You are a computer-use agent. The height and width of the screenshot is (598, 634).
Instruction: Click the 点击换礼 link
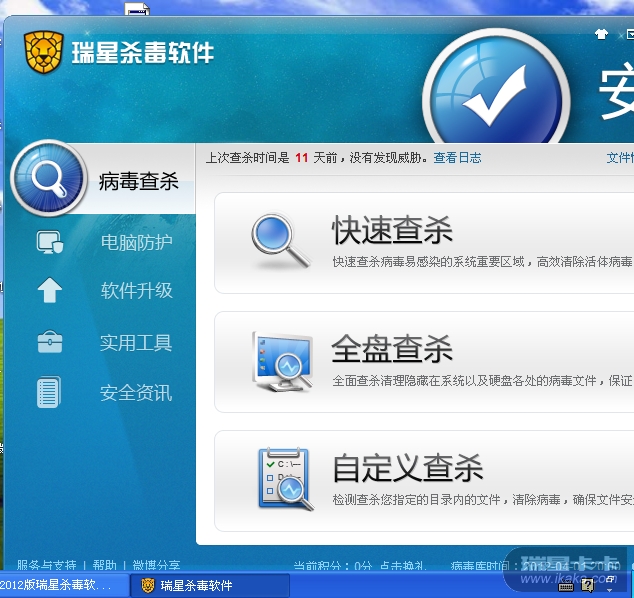(x=403, y=565)
